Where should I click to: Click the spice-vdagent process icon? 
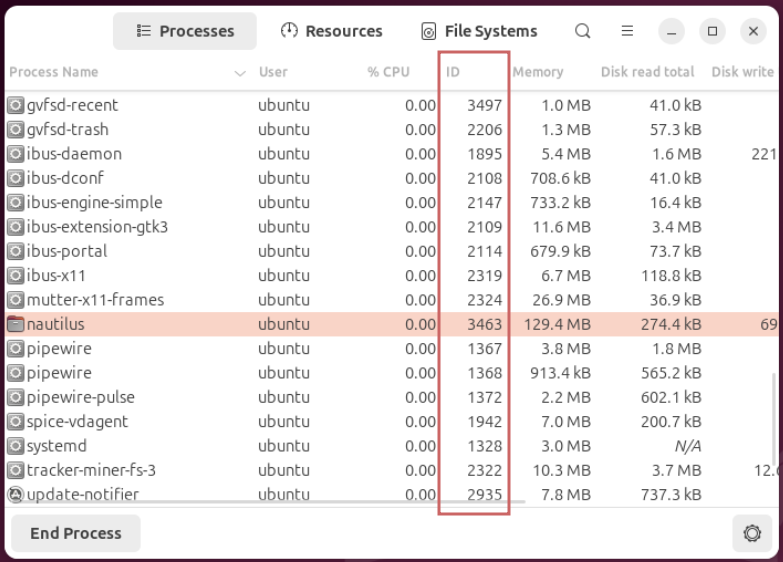15,421
